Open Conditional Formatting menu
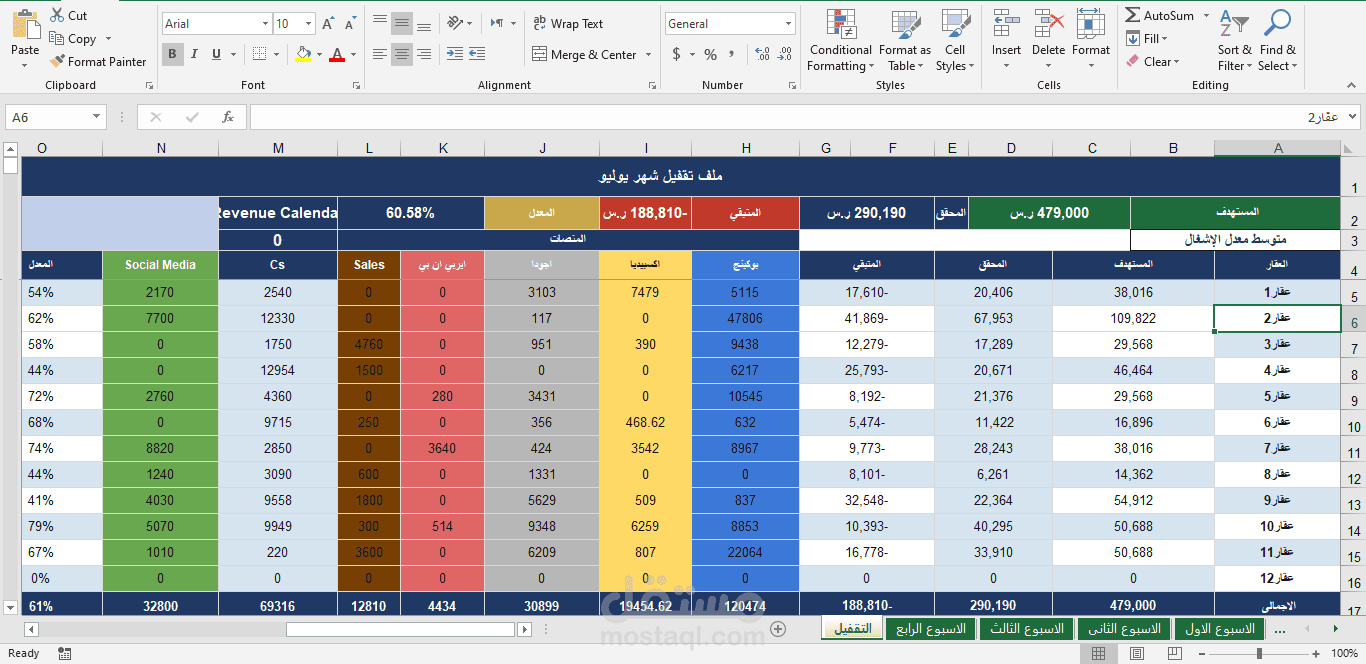The image size is (1366, 664). coord(840,41)
